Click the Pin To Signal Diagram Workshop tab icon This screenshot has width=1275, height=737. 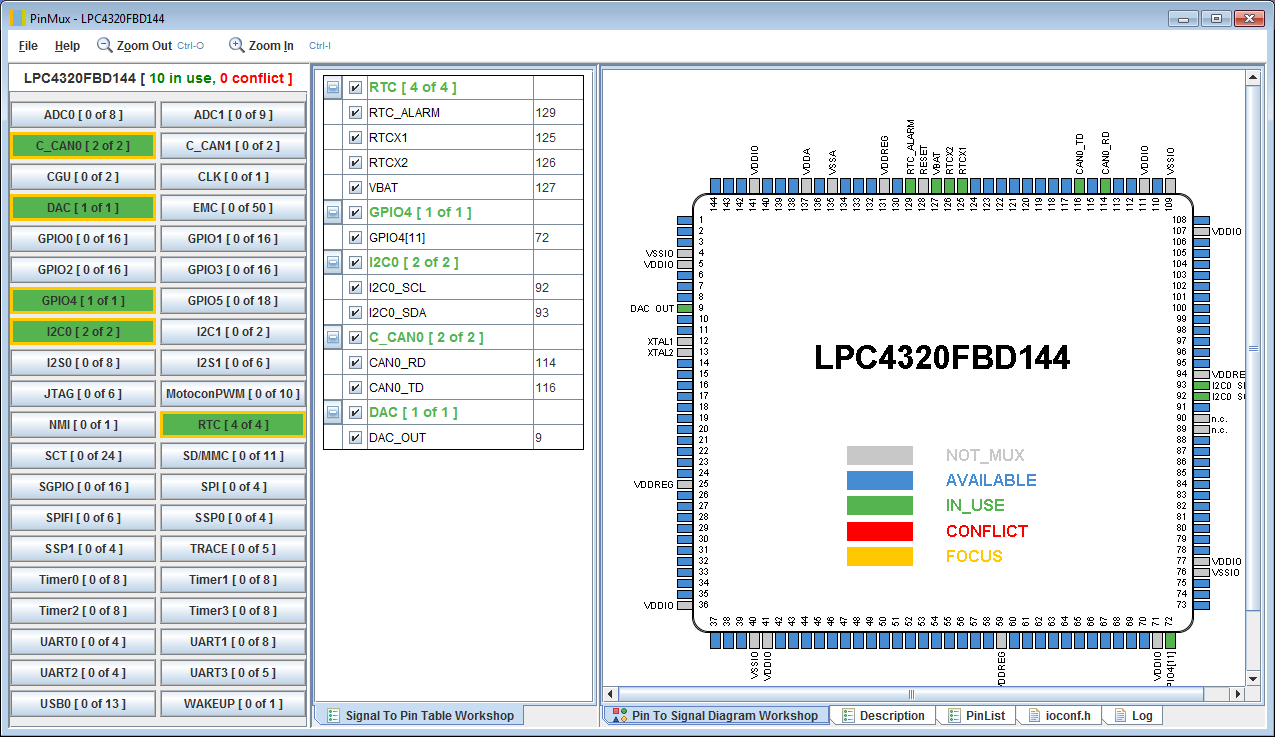619,716
